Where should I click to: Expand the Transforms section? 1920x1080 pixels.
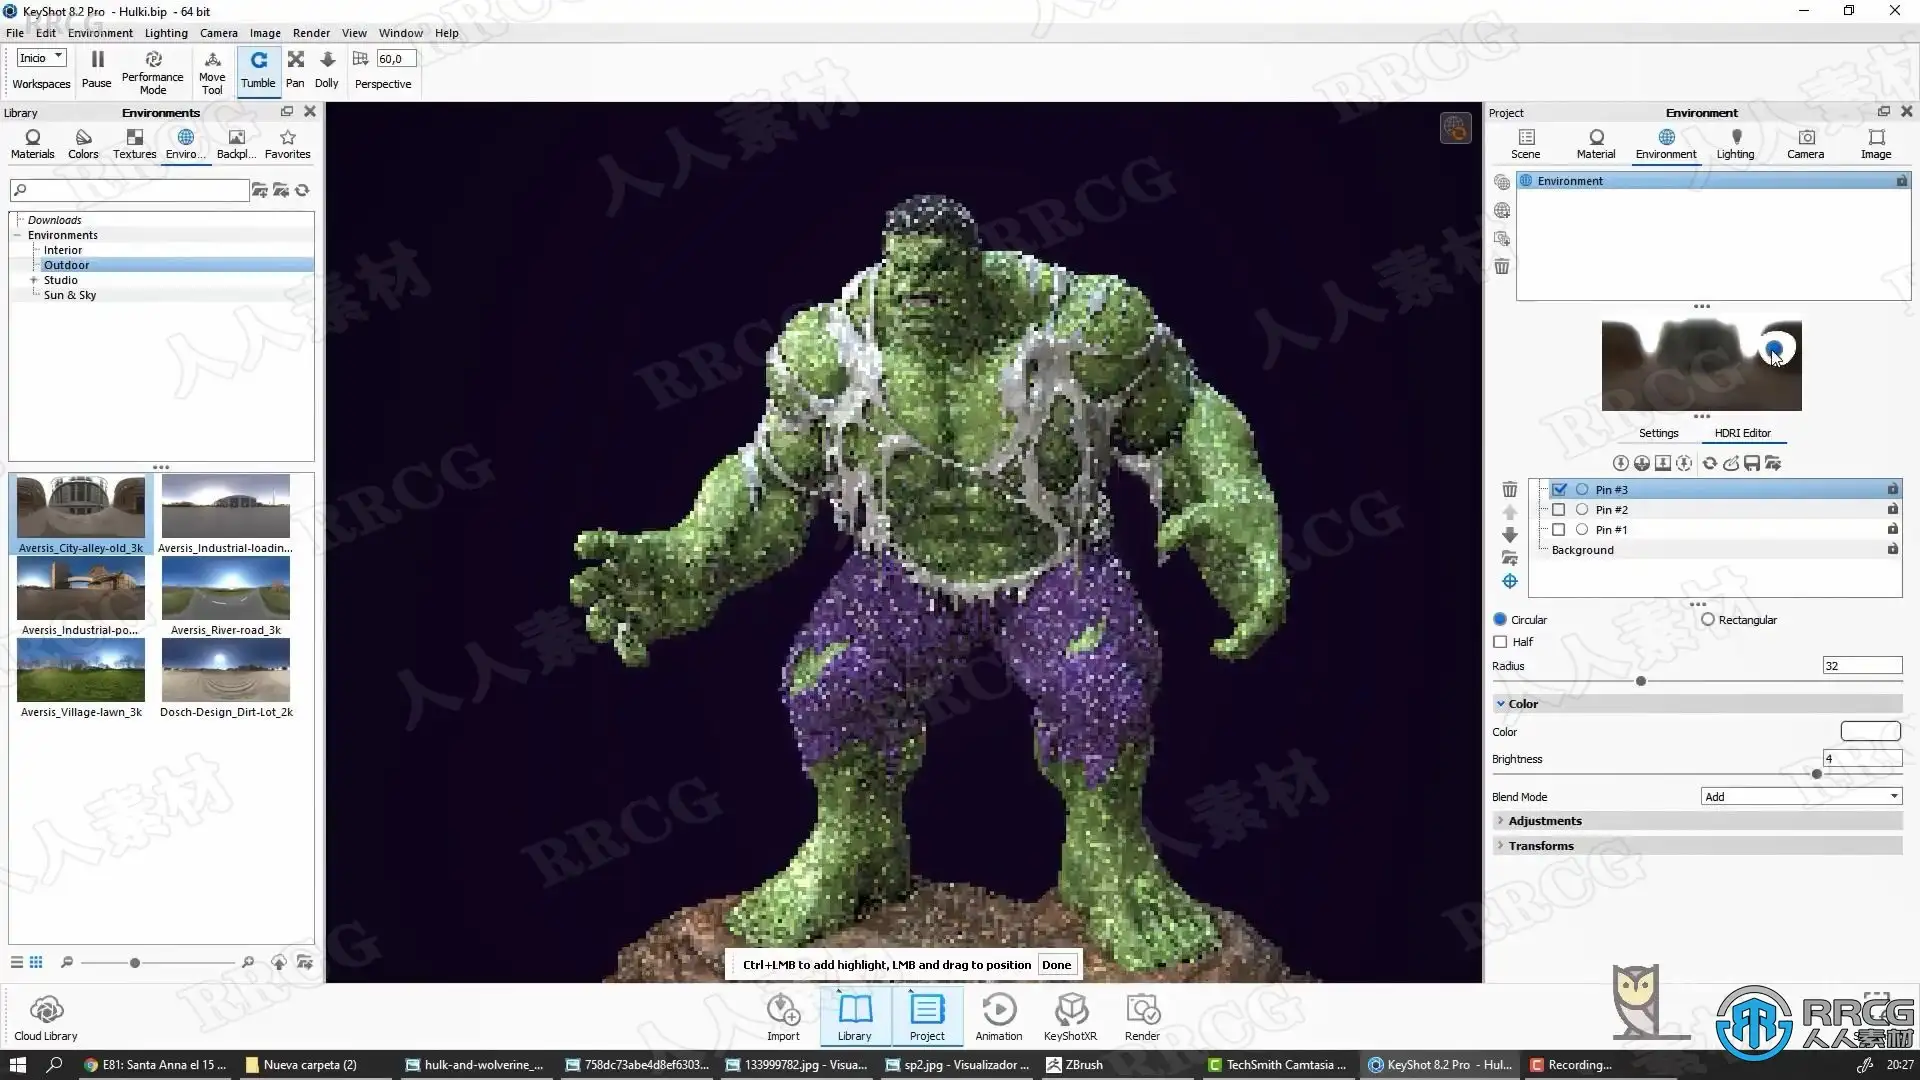point(1500,846)
